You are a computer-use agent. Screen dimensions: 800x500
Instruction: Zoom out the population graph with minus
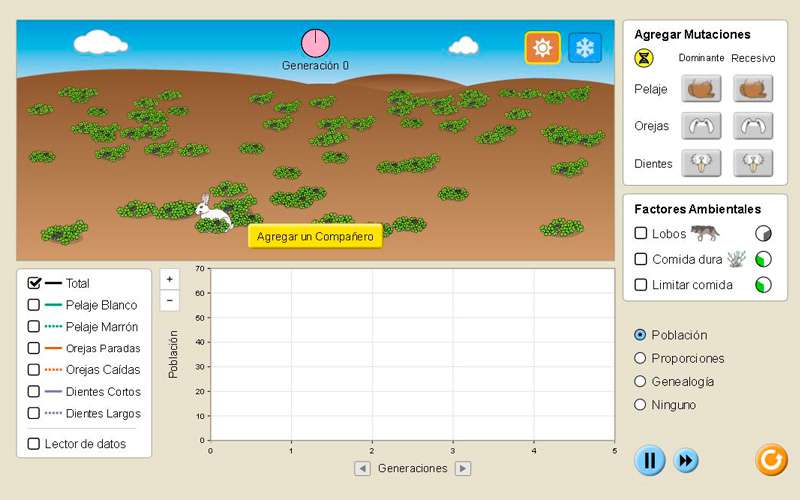(169, 300)
